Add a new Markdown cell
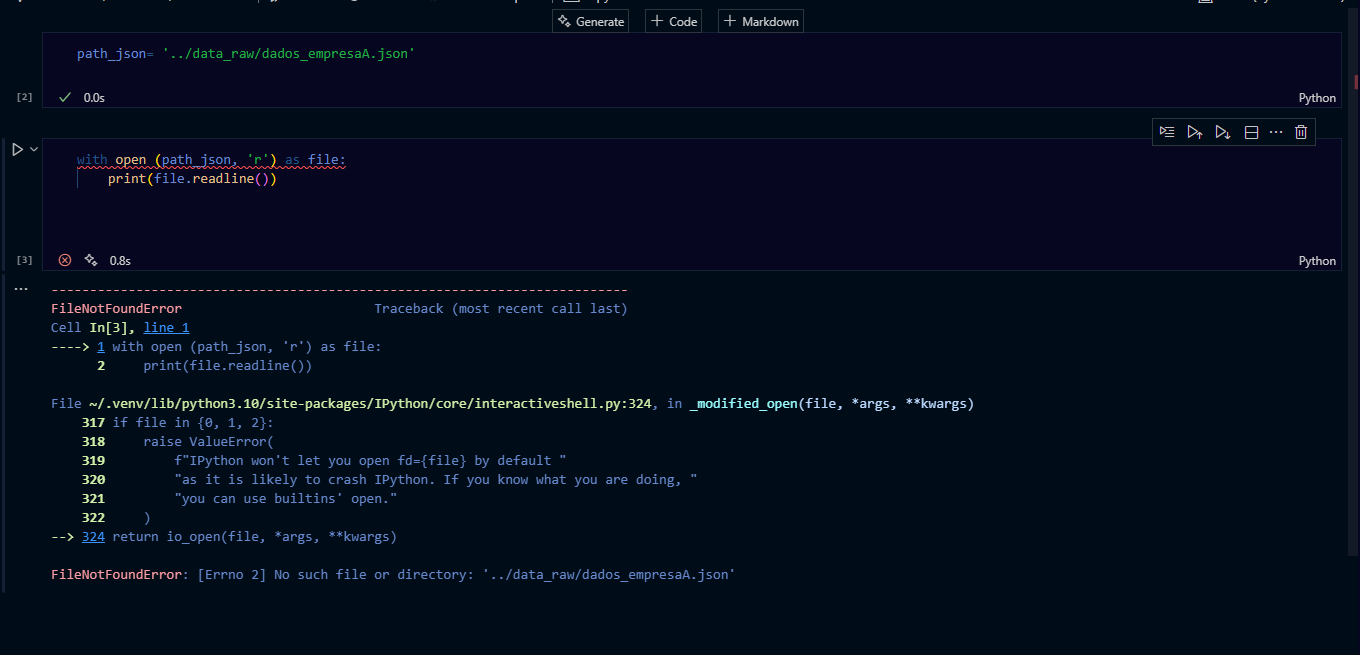The image size is (1360, 655). [761, 21]
